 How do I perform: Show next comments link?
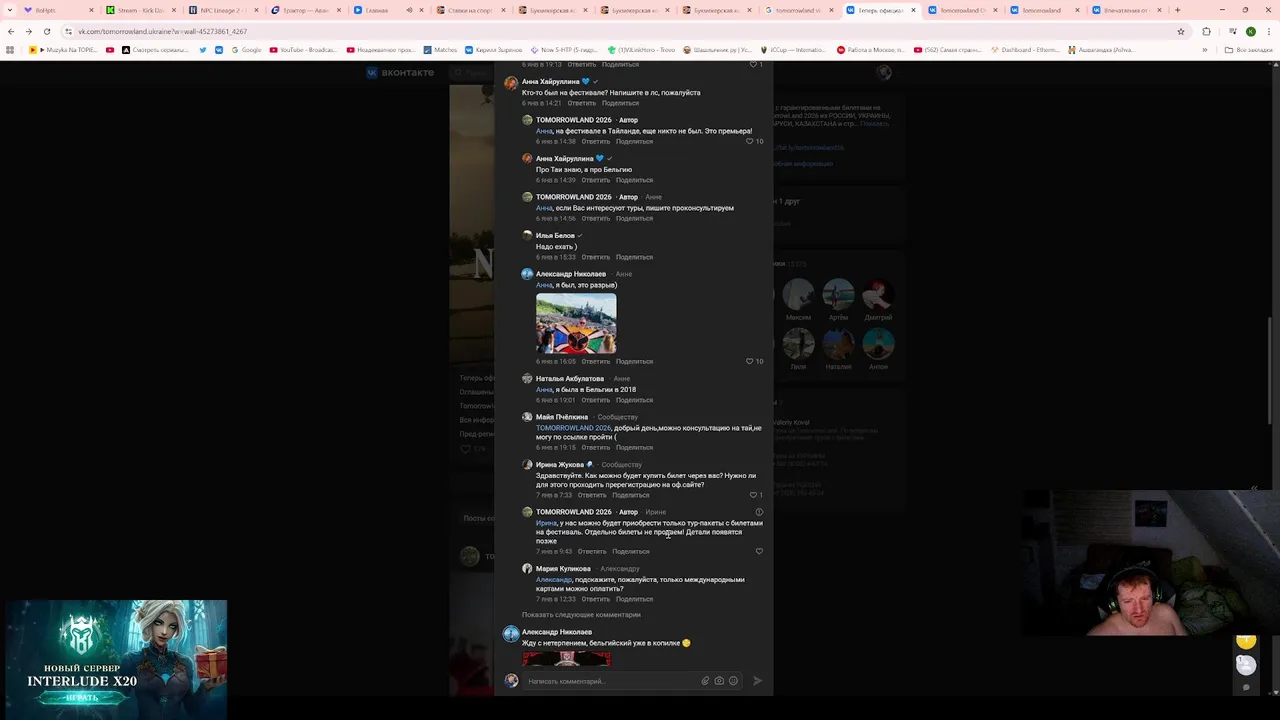pyautogui.click(x=581, y=615)
